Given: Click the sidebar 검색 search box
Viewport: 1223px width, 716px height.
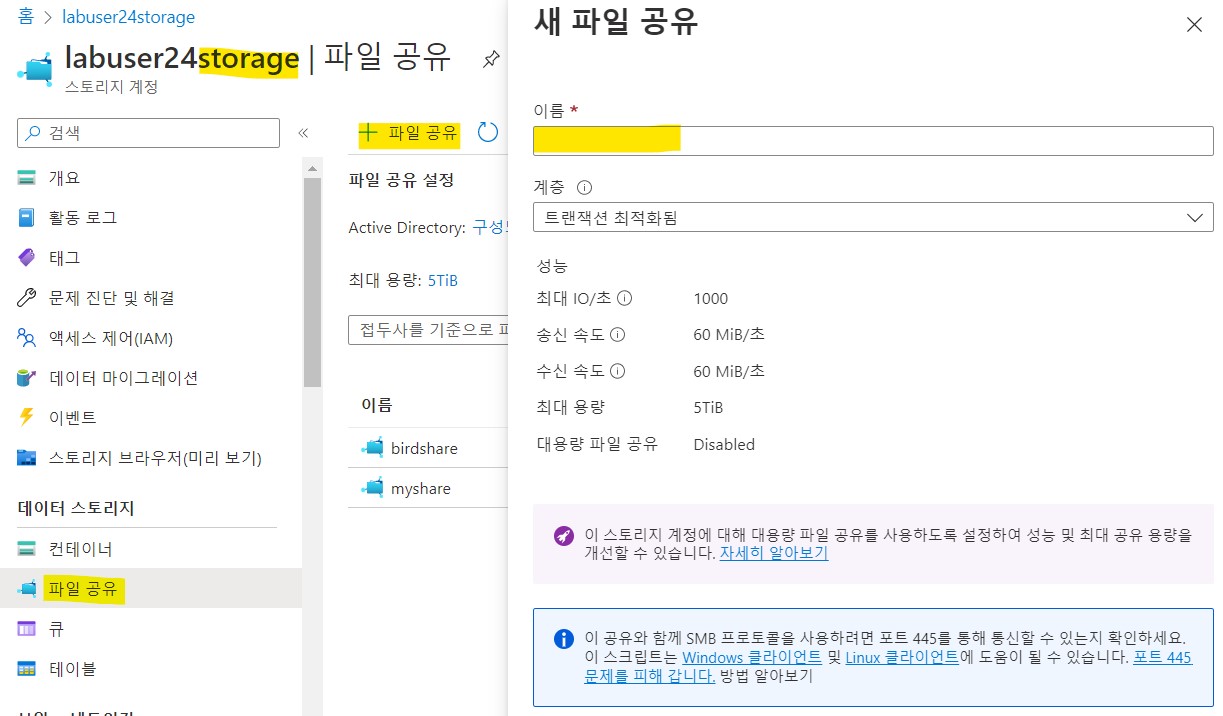Looking at the screenshot, I should [149, 133].
